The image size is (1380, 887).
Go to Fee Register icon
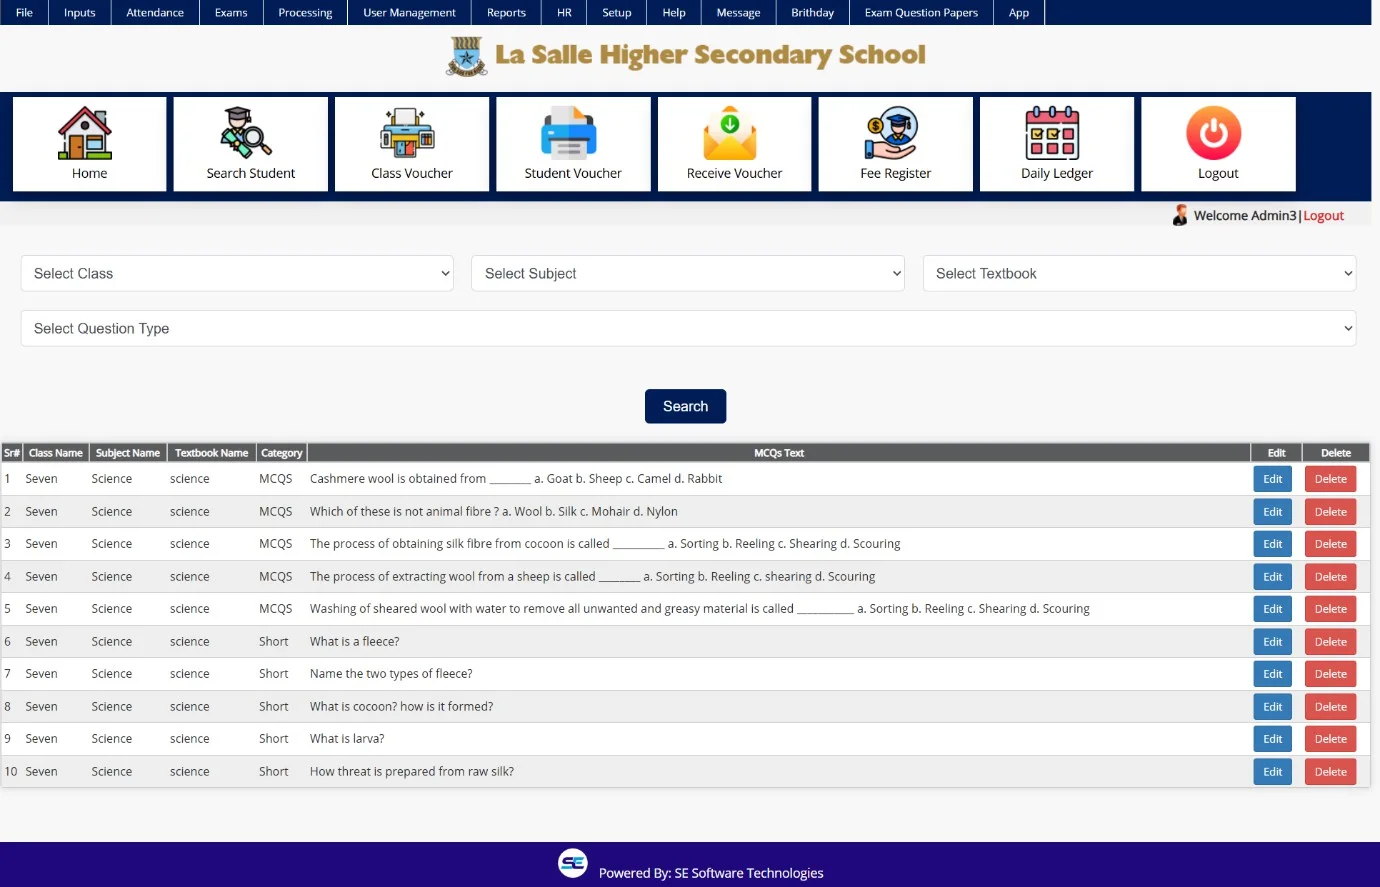coord(891,134)
